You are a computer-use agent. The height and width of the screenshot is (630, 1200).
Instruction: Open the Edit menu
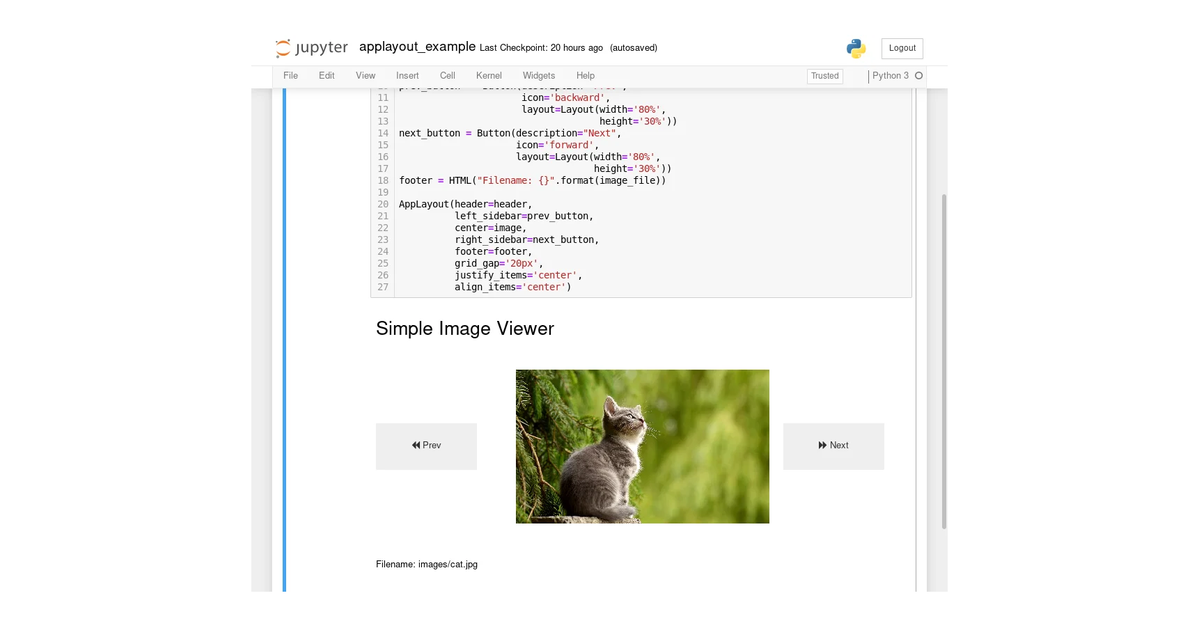pos(327,76)
